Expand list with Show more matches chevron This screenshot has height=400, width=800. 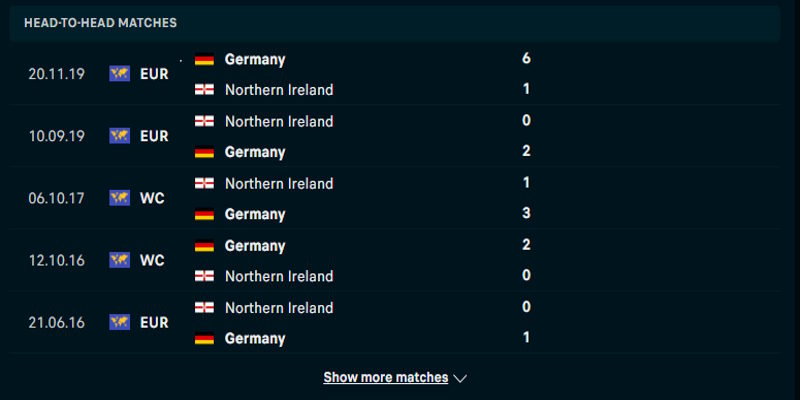460,378
